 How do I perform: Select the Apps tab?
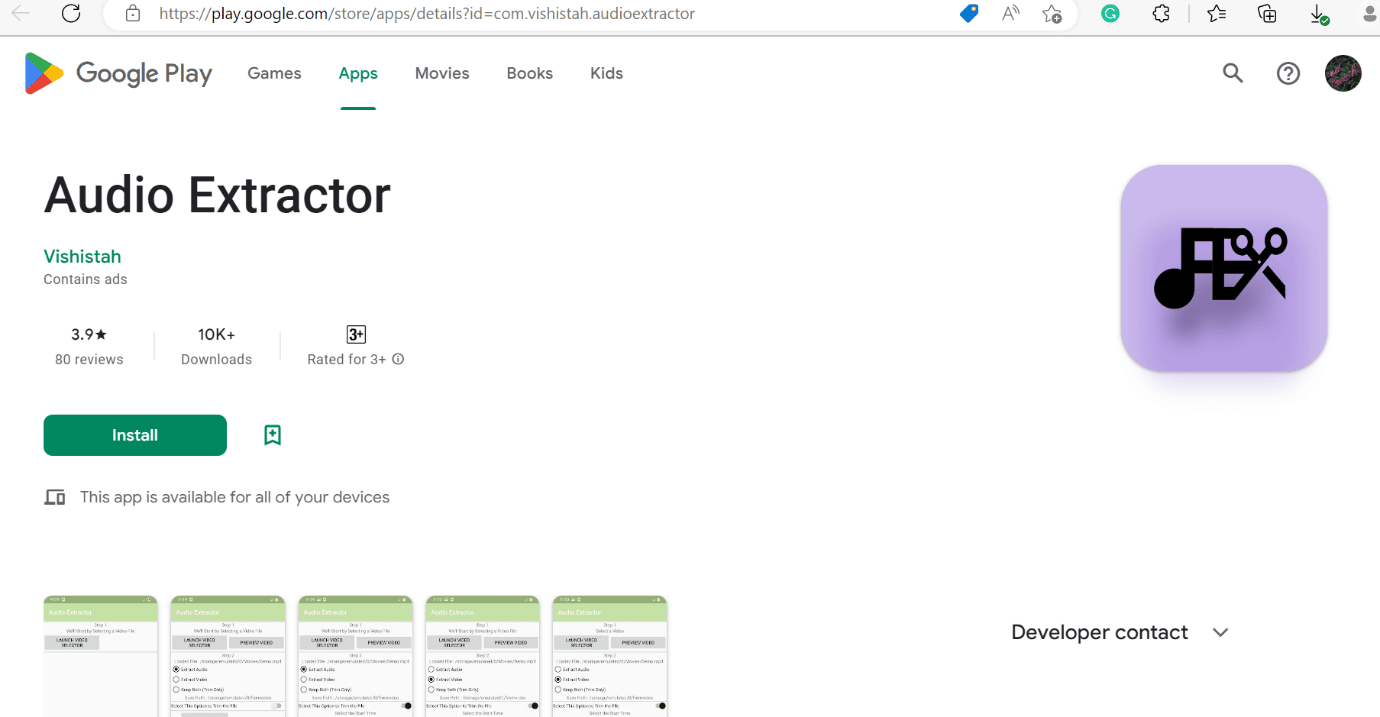[358, 73]
